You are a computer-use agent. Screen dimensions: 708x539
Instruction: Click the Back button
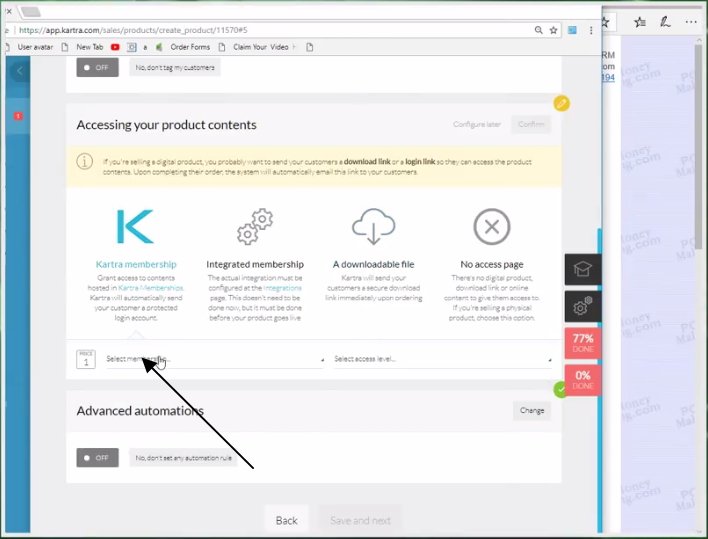[286, 520]
